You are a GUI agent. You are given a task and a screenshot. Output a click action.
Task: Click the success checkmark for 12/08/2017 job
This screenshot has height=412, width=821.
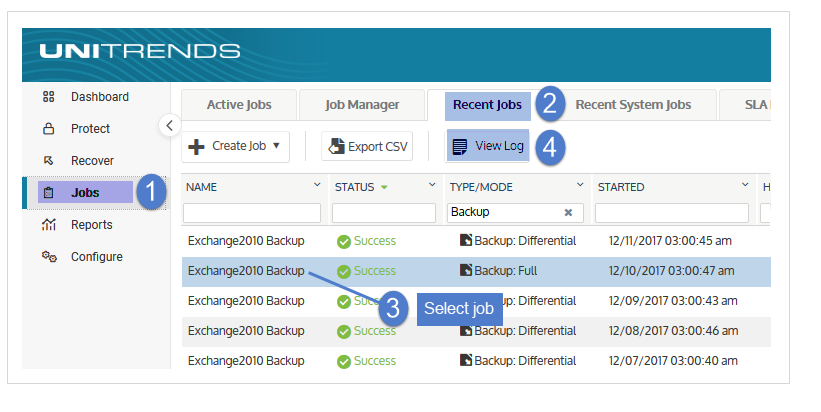344,331
